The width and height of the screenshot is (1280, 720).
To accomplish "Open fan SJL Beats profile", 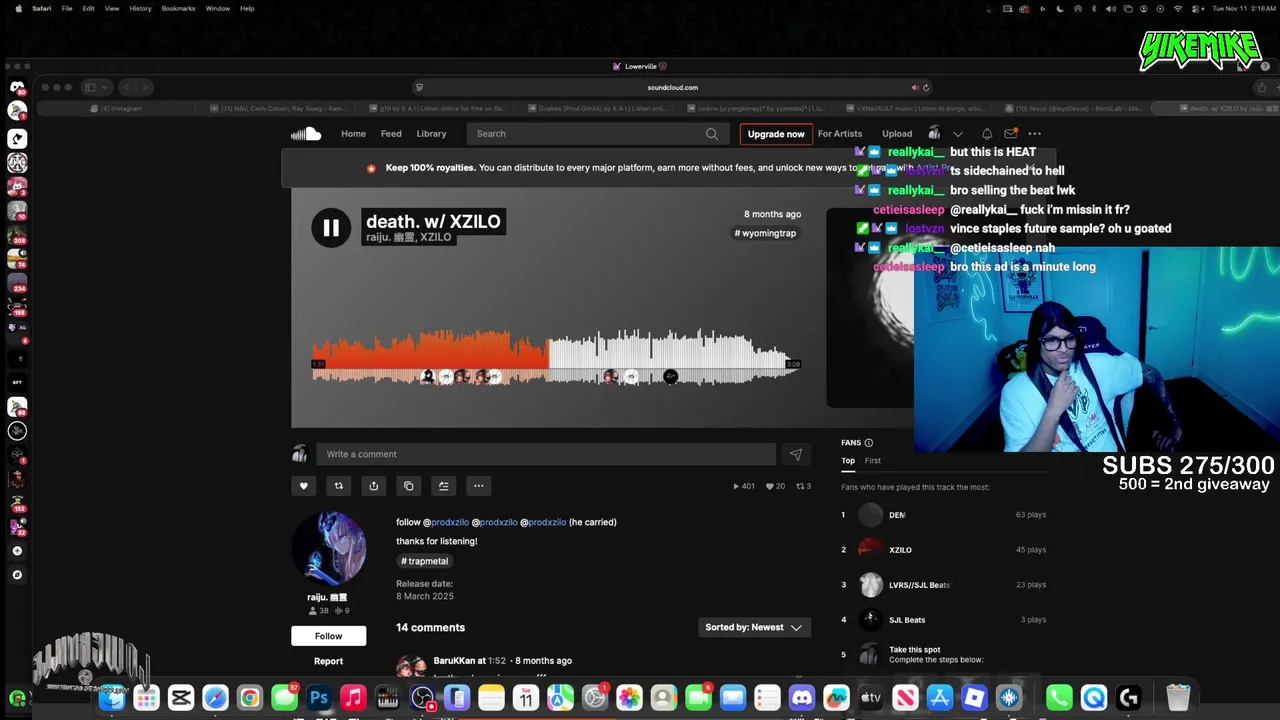I will pos(907,620).
